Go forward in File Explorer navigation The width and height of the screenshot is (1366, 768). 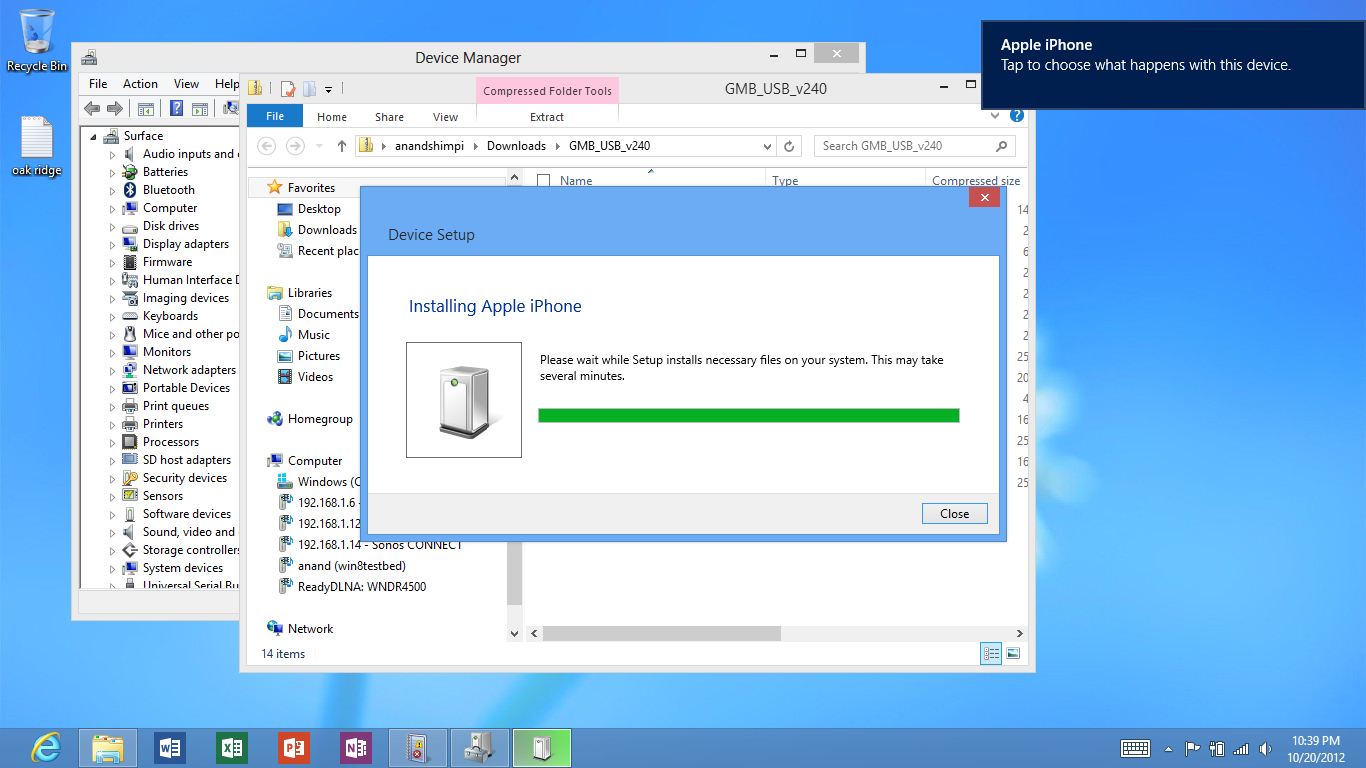point(295,146)
